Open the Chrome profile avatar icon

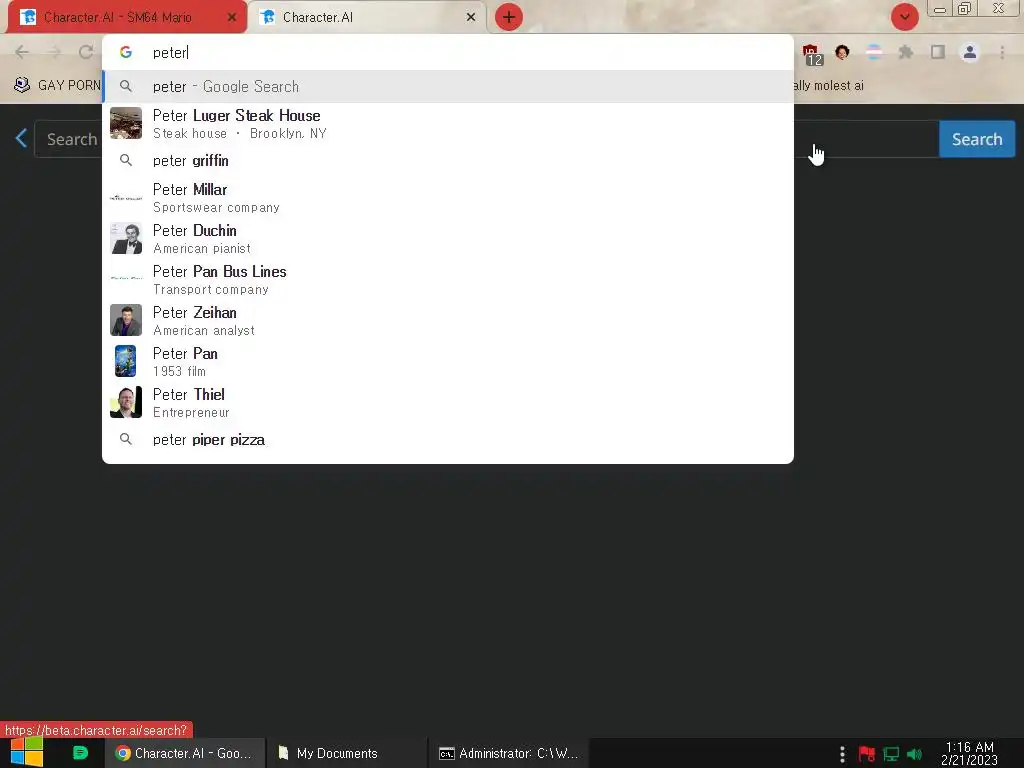[970, 52]
